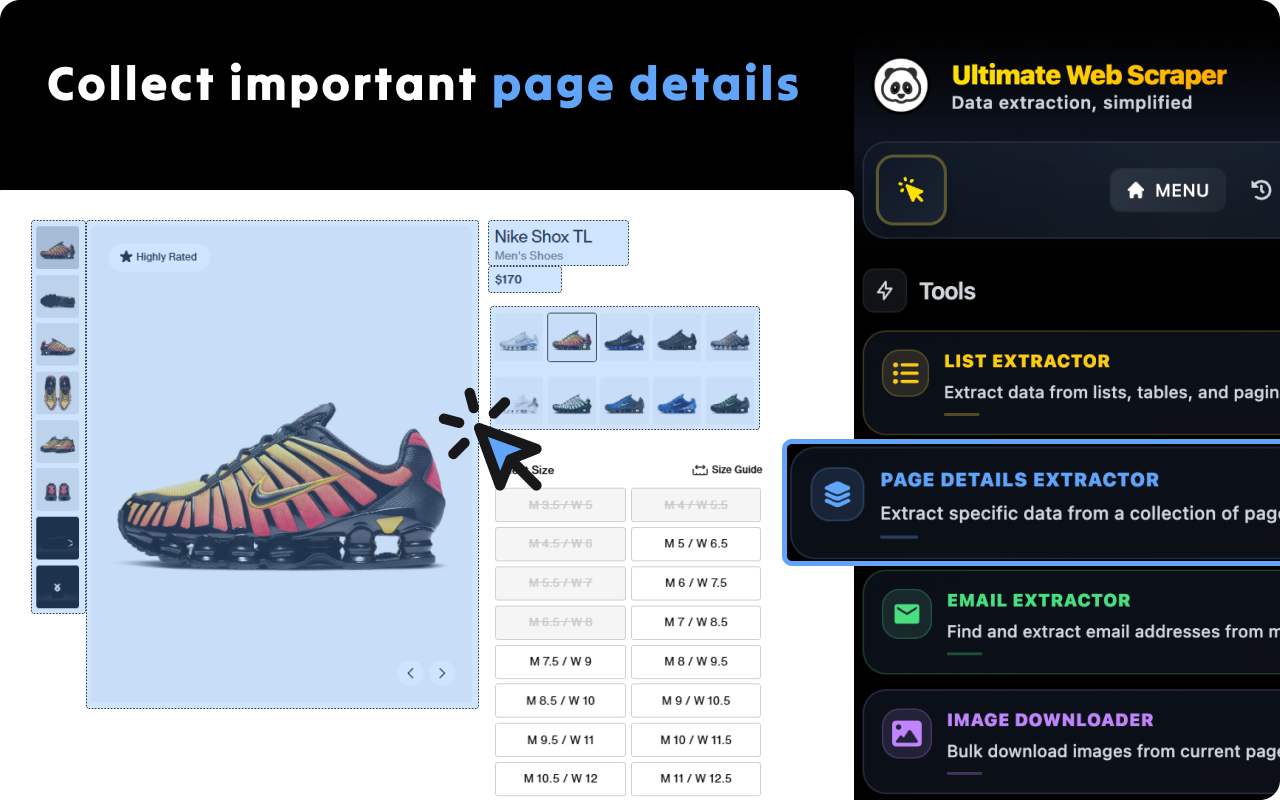Expand the X icon at sidebar bottom
The width and height of the screenshot is (1280, 800).
[57, 587]
